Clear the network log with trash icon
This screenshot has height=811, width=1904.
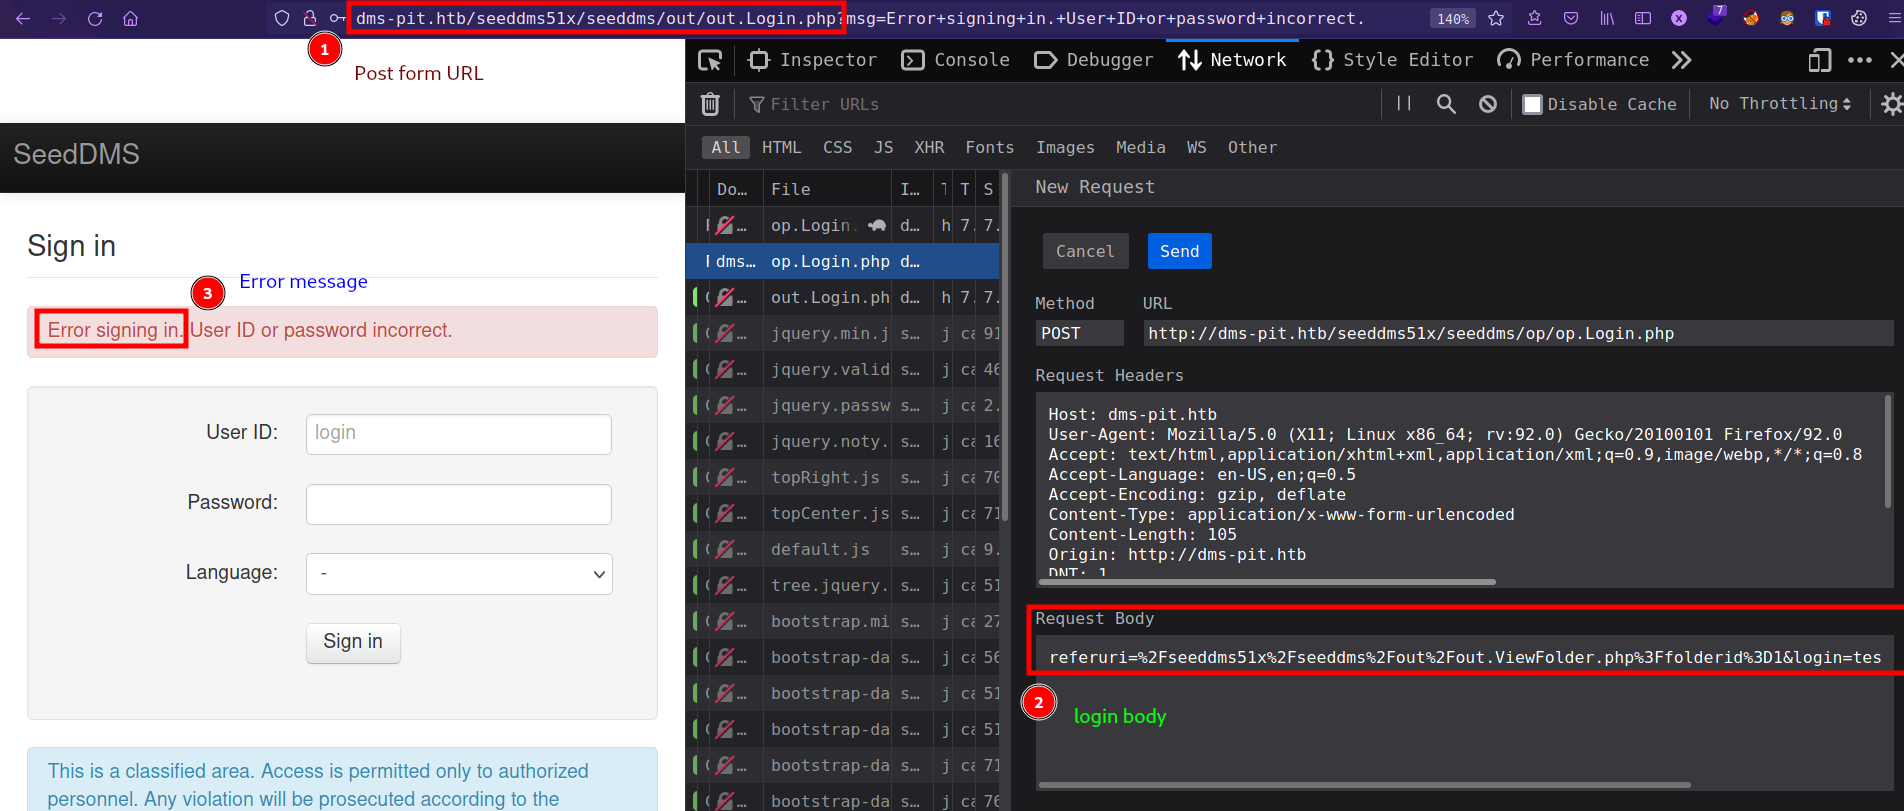tap(710, 104)
